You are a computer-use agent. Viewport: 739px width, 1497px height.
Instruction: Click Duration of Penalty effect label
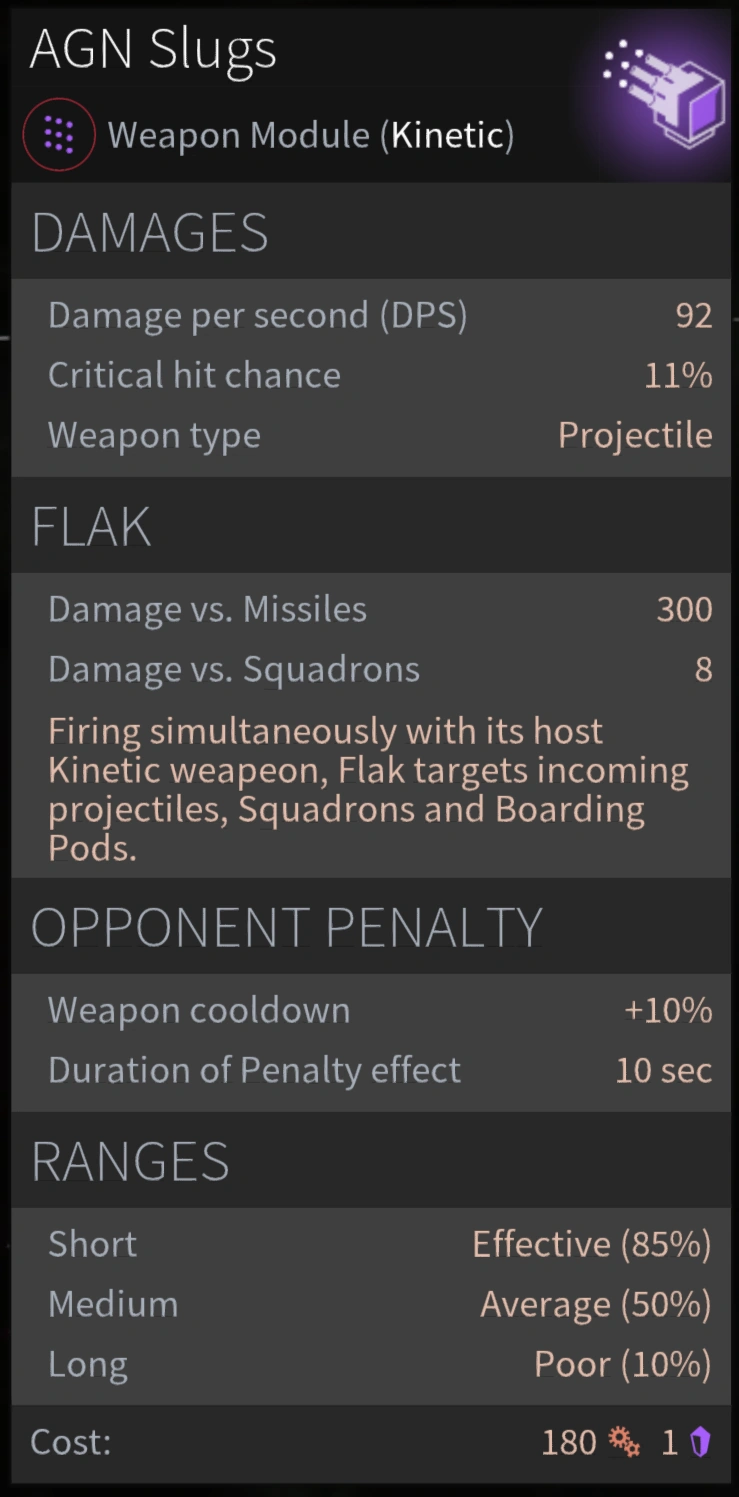(254, 1070)
